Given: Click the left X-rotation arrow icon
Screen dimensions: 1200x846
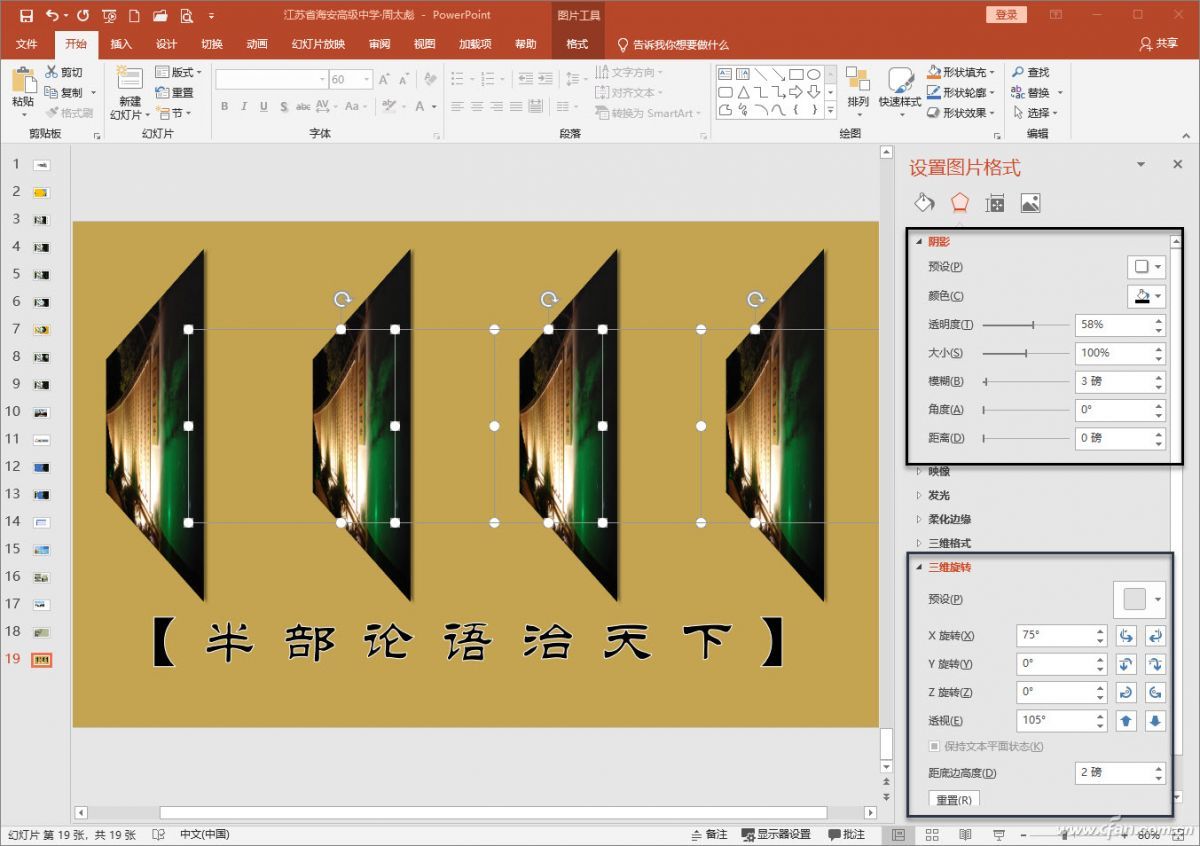Looking at the screenshot, I should coord(1126,635).
